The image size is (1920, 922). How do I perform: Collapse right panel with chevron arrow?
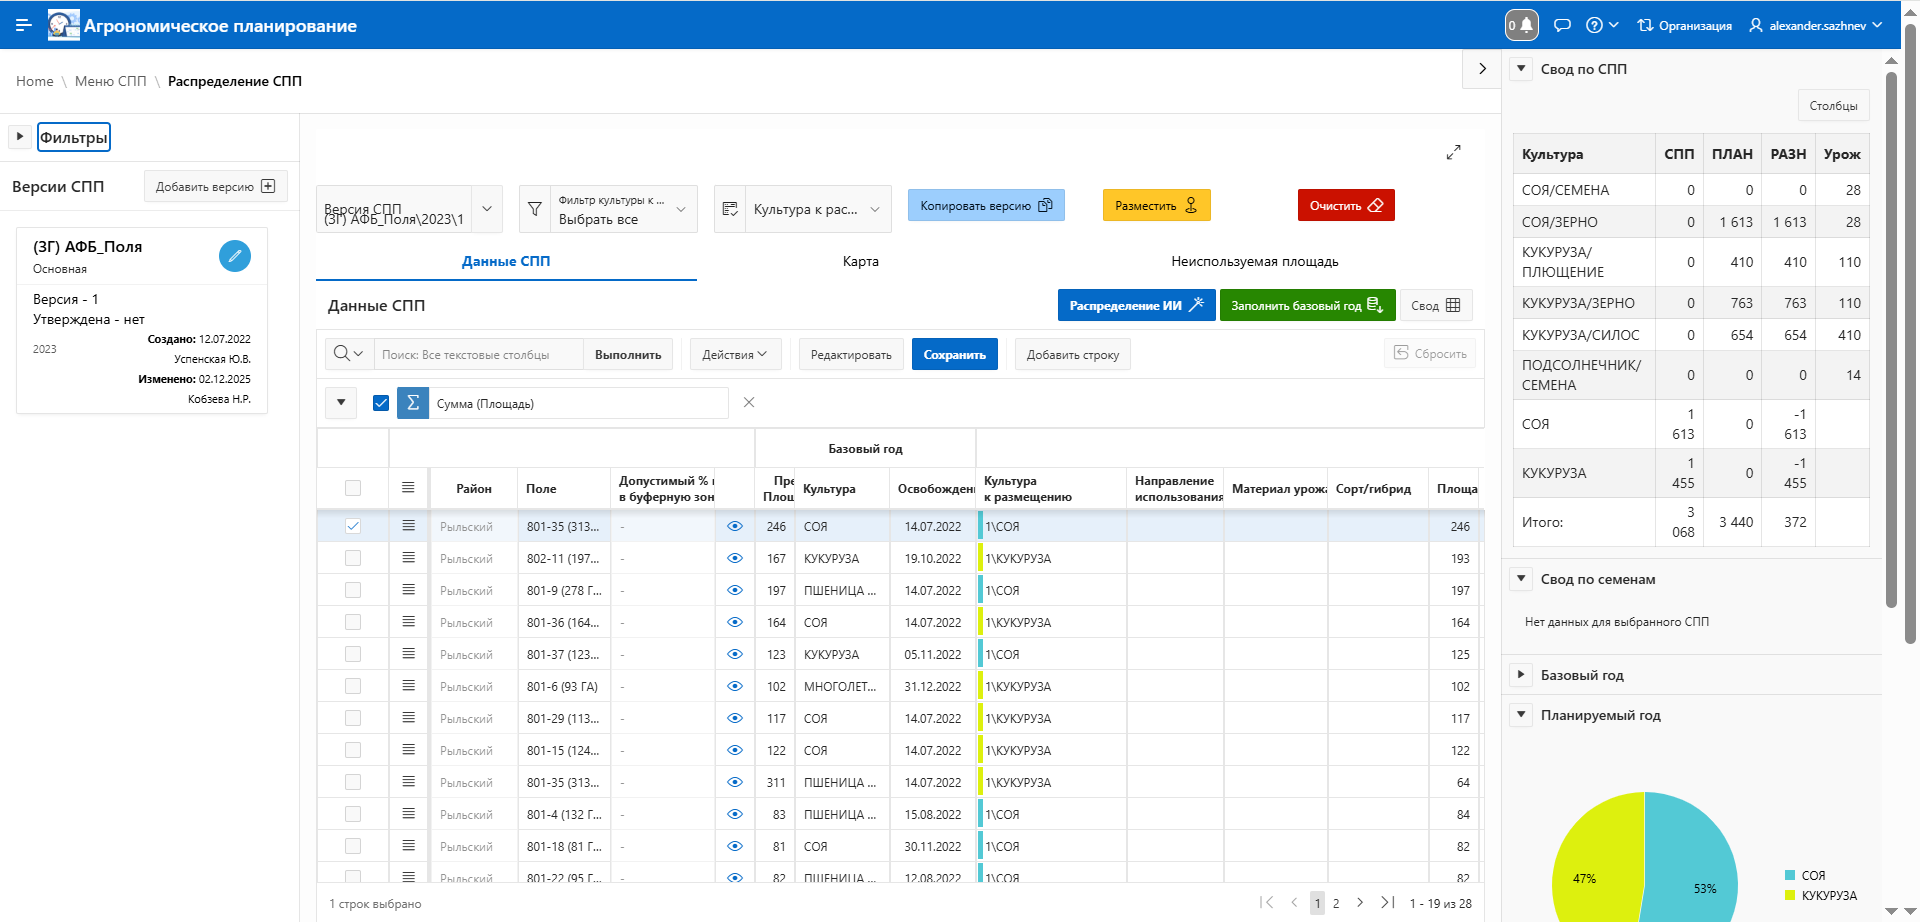point(1482,69)
